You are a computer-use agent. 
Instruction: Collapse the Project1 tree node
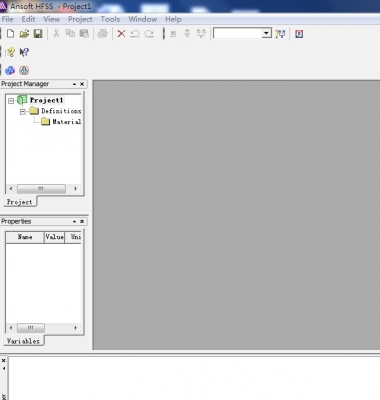pyautogui.click(x=11, y=100)
